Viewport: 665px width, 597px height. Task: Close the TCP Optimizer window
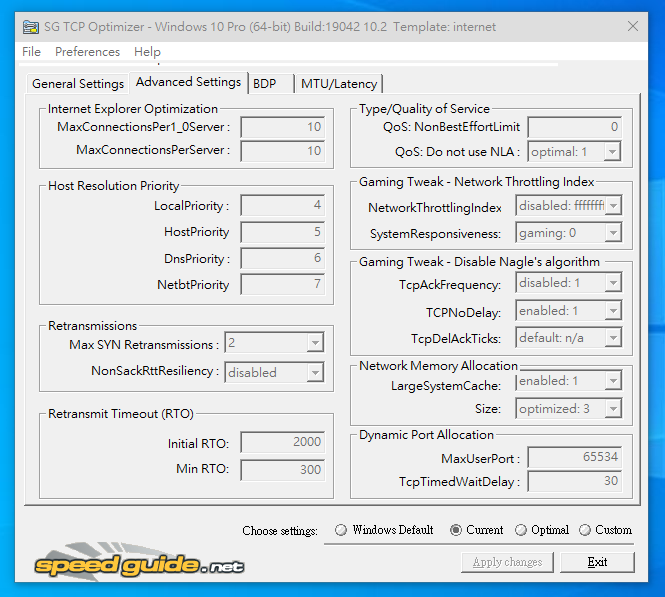click(x=632, y=26)
